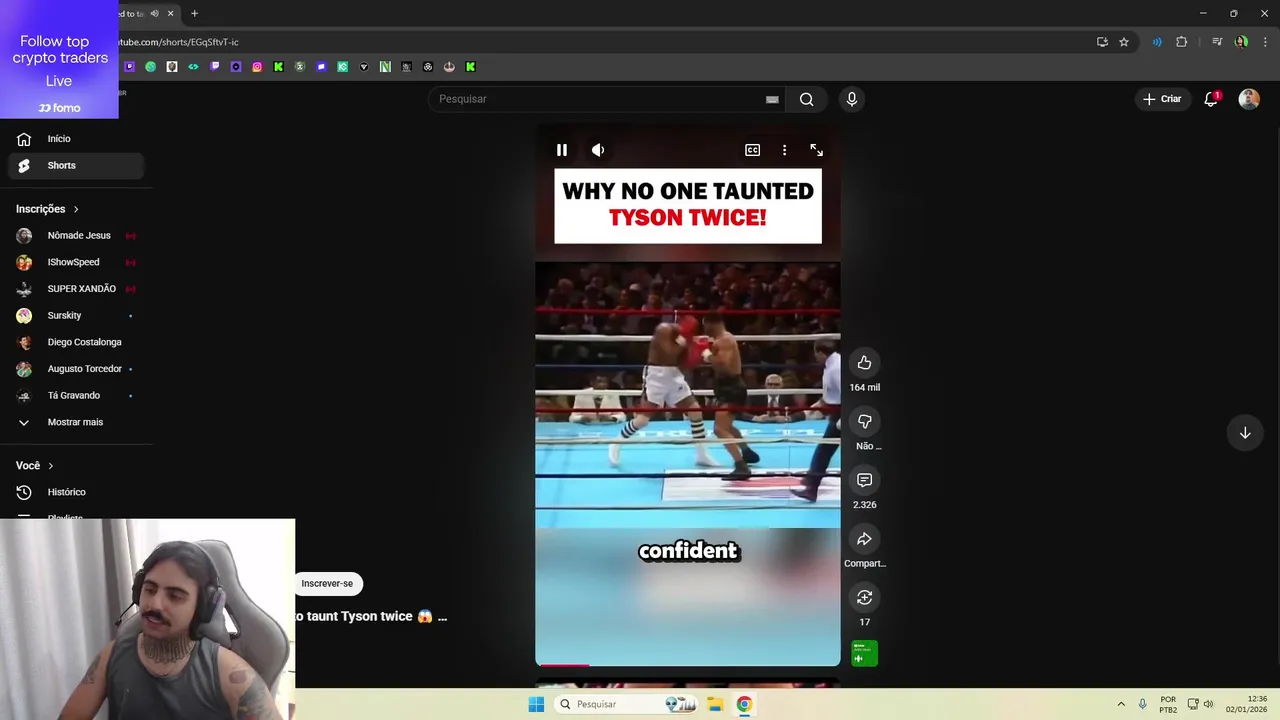Click the taskbar Pesquisar search box
Image resolution: width=1280 pixels, height=720 pixels.
pyautogui.click(x=625, y=704)
